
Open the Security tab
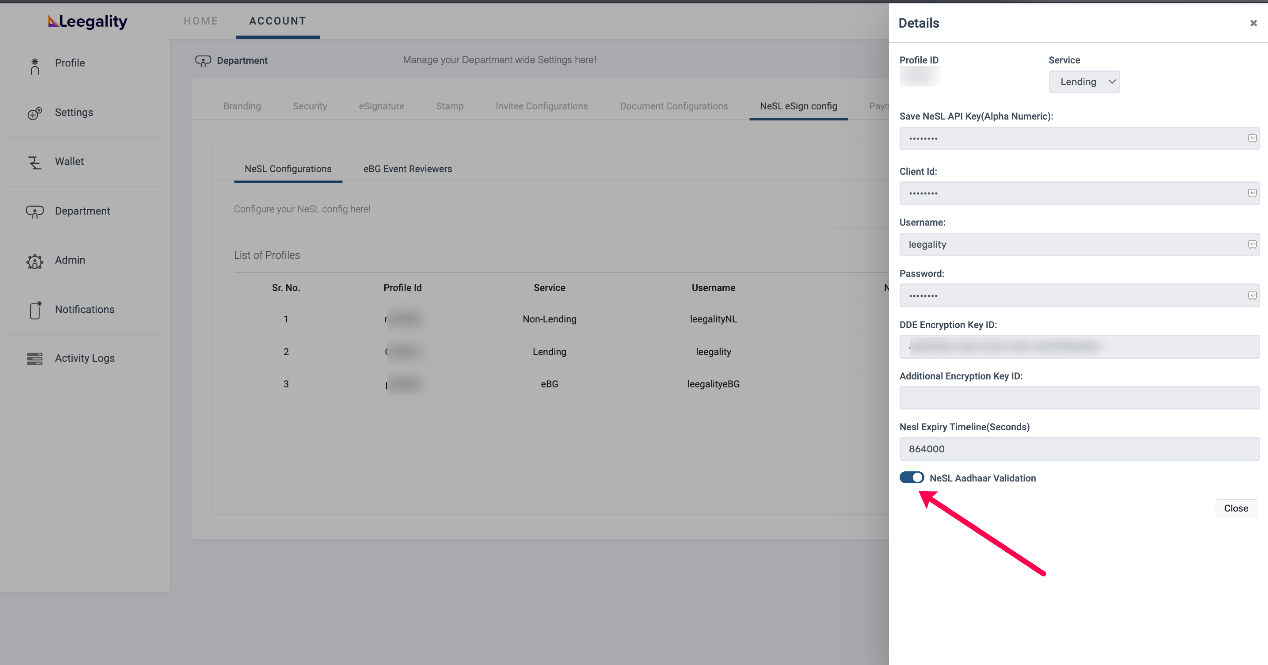coord(310,106)
